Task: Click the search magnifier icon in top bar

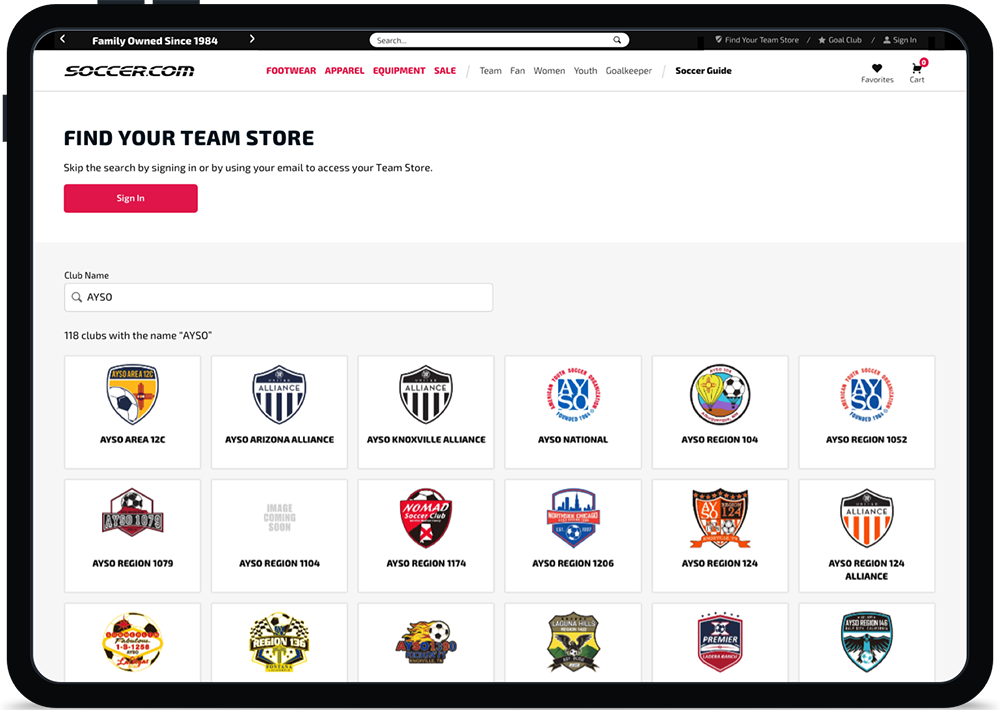Action: 617,40
